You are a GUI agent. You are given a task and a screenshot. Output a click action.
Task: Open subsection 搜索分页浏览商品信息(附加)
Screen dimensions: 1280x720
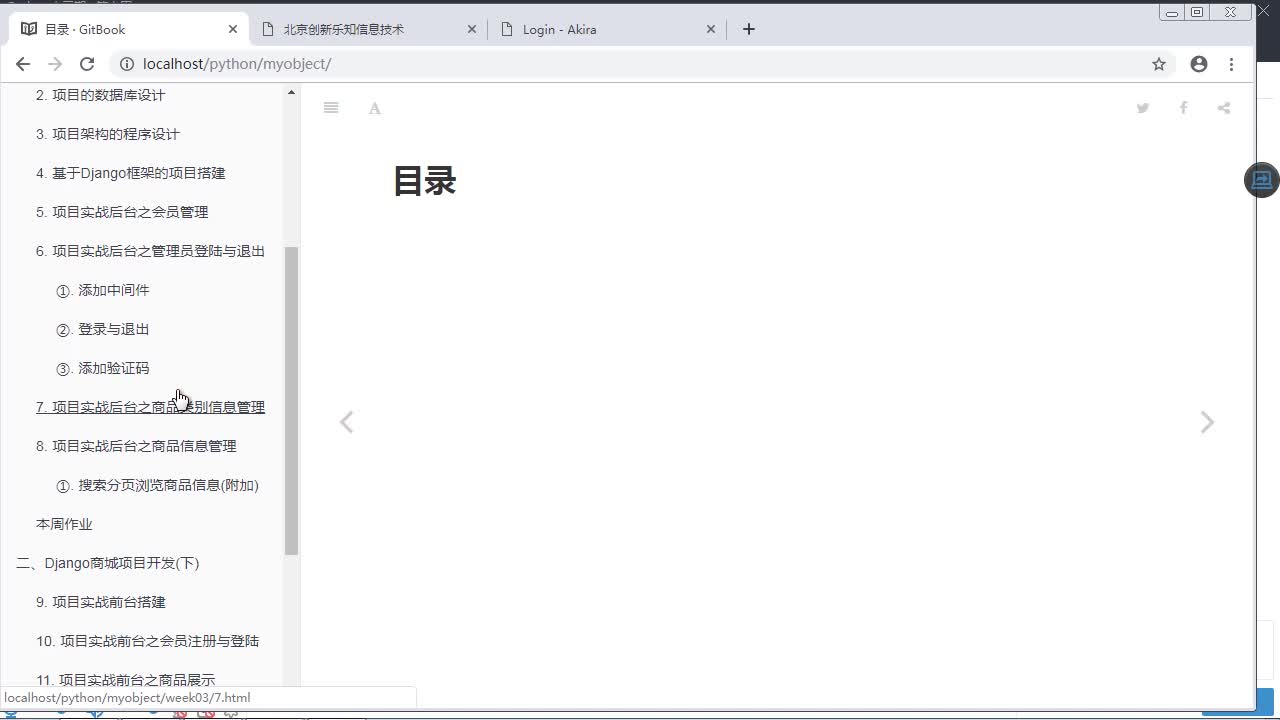157,485
